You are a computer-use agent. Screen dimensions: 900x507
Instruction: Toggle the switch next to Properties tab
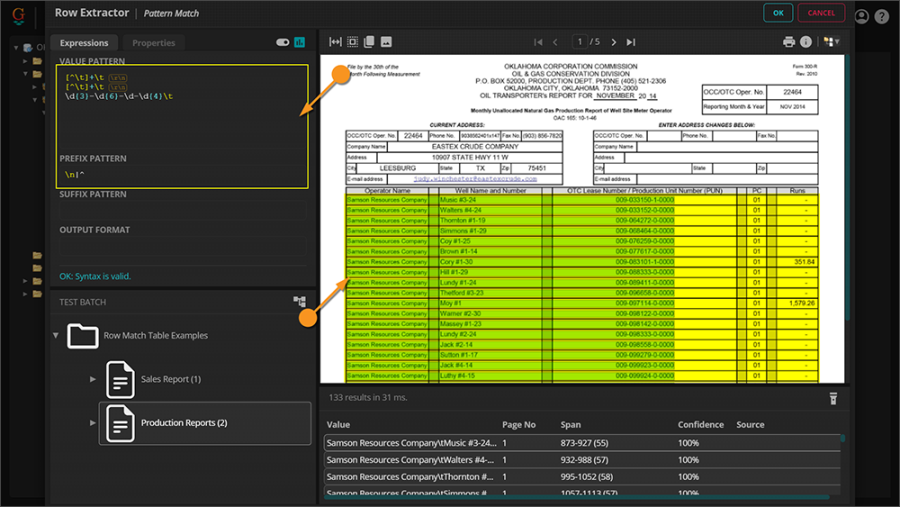pos(282,43)
